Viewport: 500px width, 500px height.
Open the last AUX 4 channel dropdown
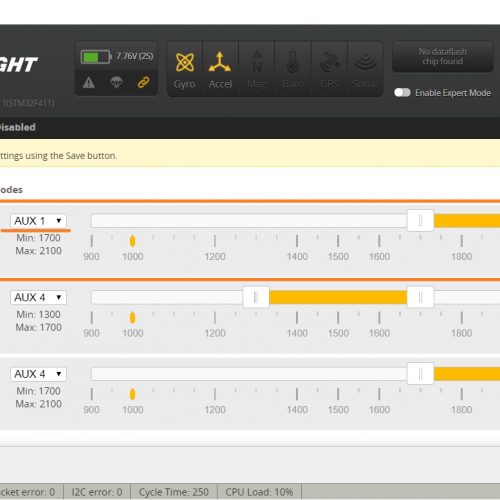[x=38, y=374]
